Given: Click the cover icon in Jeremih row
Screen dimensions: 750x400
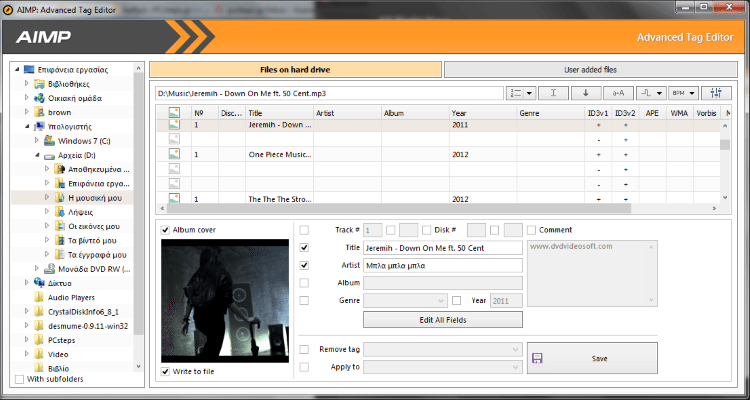Looking at the screenshot, I should point(174,125).
